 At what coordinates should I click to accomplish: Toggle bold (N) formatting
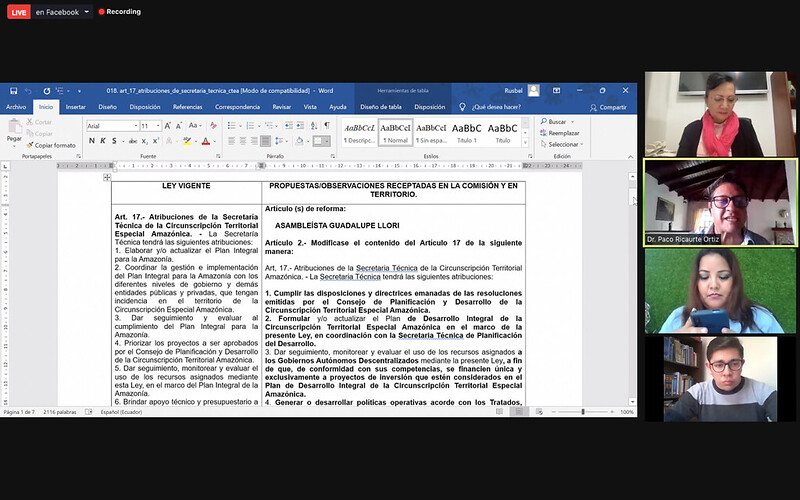click(92, 141)
